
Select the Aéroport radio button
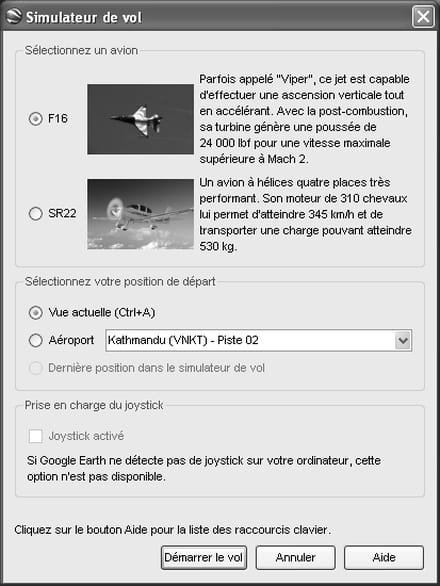pos(36,340)
